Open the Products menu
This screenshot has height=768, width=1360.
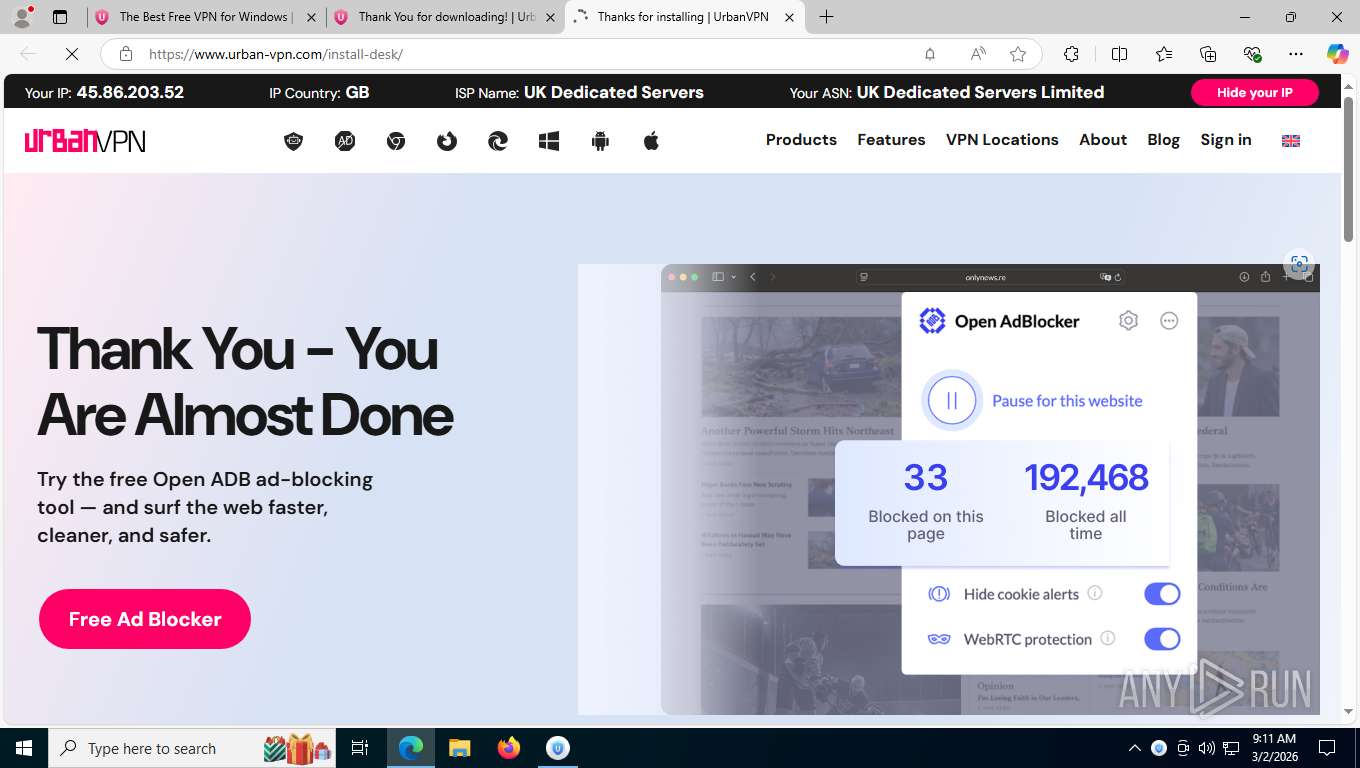(x=801, y=140)
